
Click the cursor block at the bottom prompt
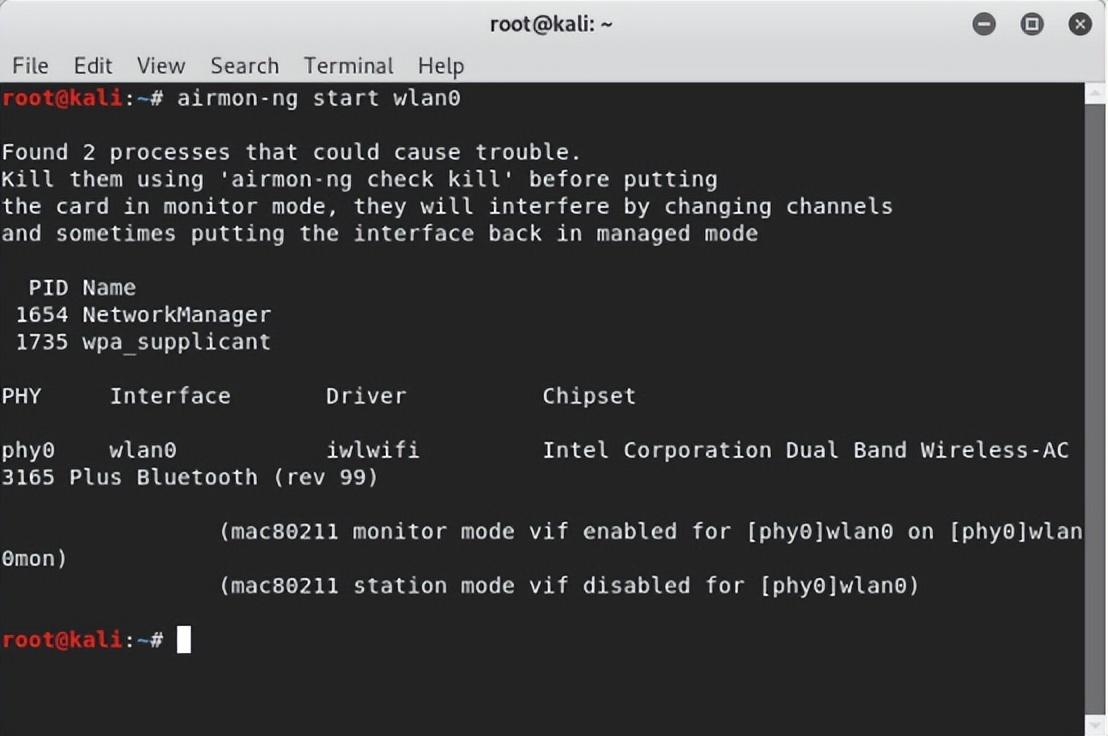(x=184, y=640)
